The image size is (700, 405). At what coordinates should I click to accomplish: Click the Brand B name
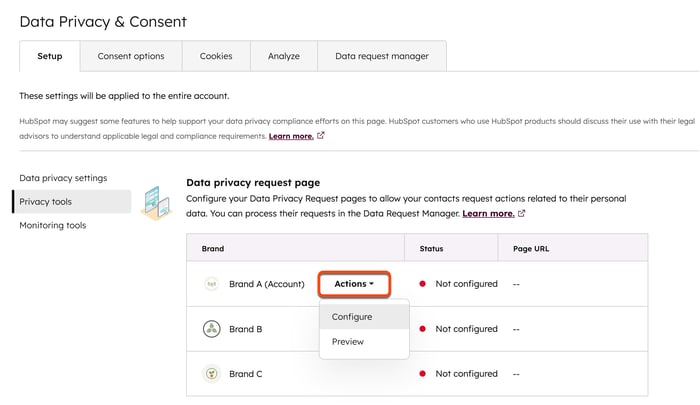pyautogui.click(x=246, y=329)
